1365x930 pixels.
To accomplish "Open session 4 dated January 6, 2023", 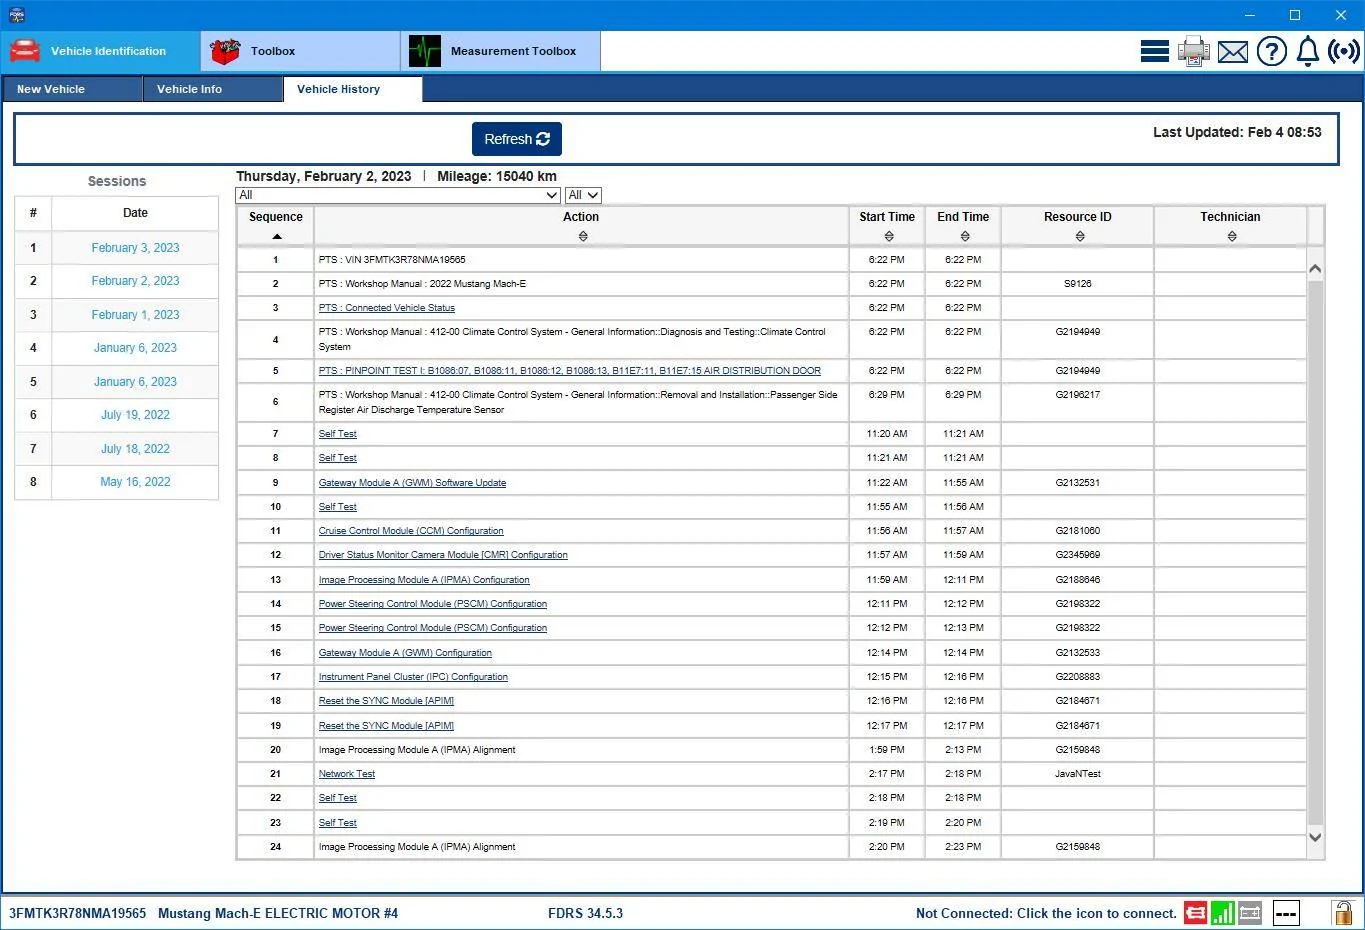I will (x=135, y=348).
